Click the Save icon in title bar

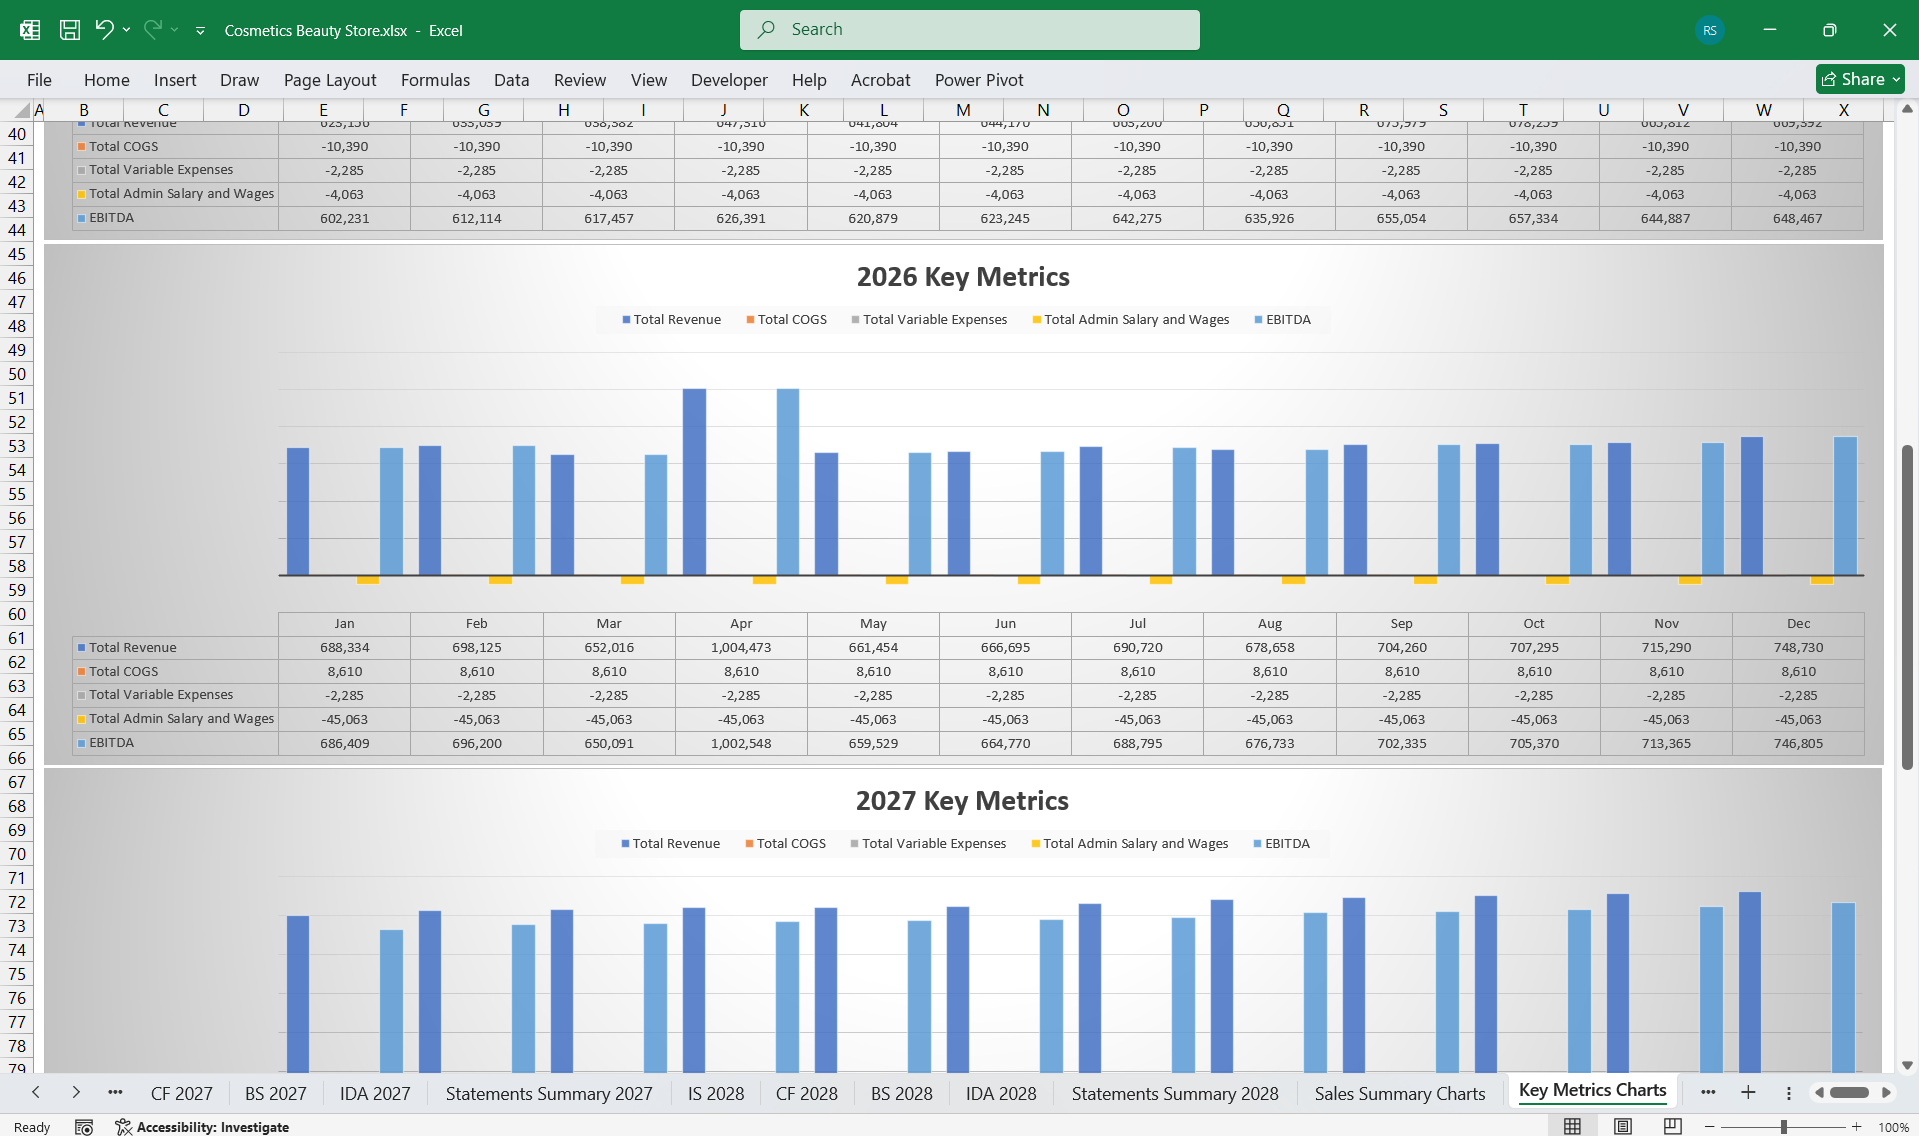69,30
